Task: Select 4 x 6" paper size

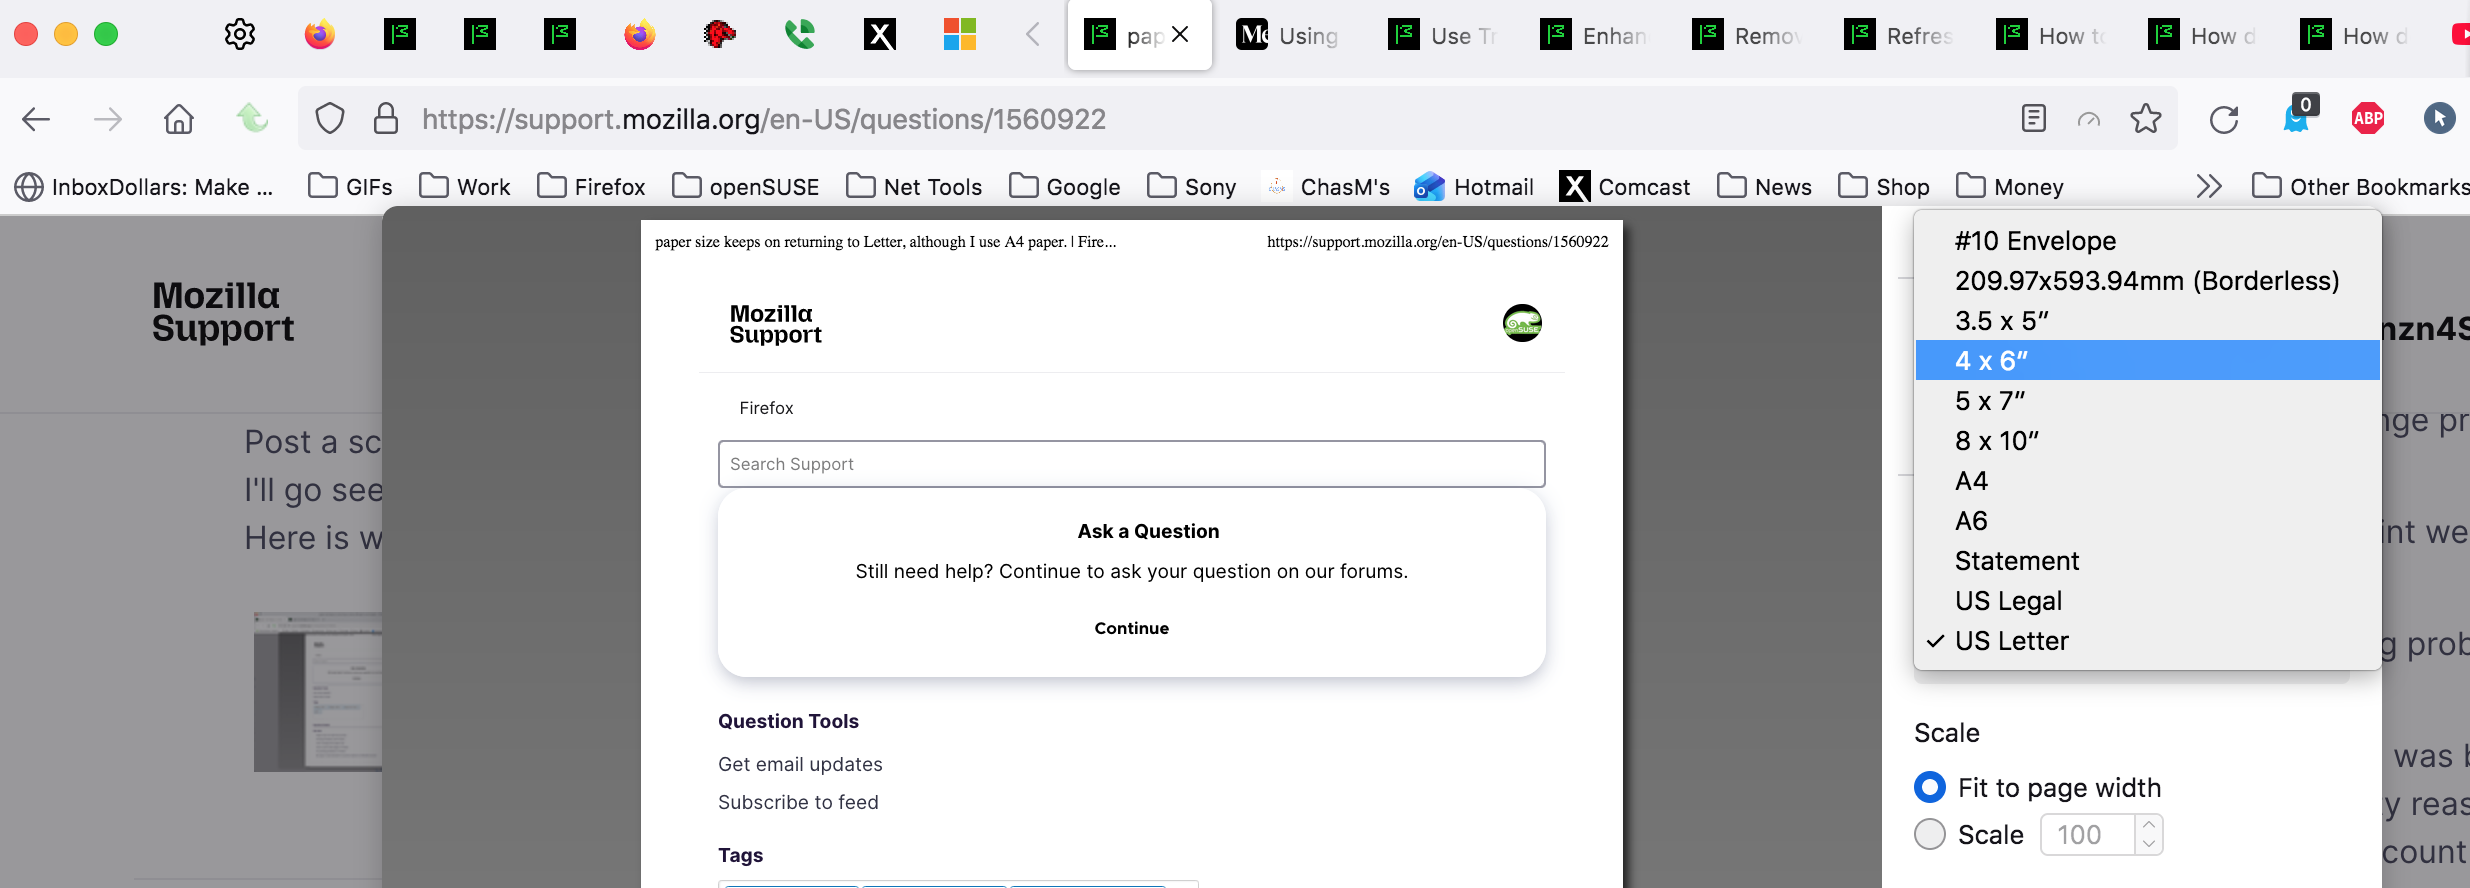Action: coord(1991,361)
